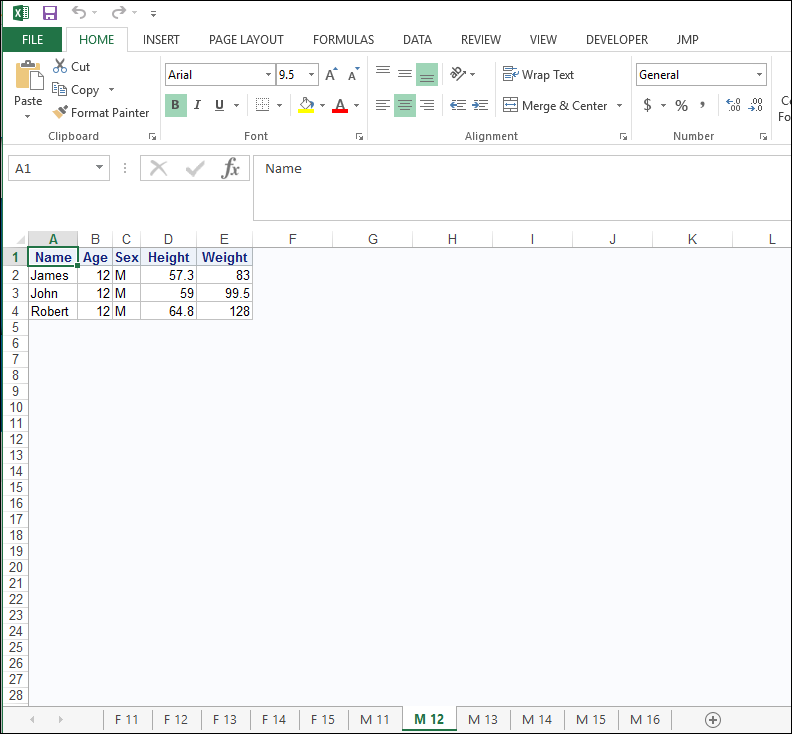Viewport: 792px width, 734px height.
Task: Confirm the formula bar entry
Action: (x=195, y=168)
